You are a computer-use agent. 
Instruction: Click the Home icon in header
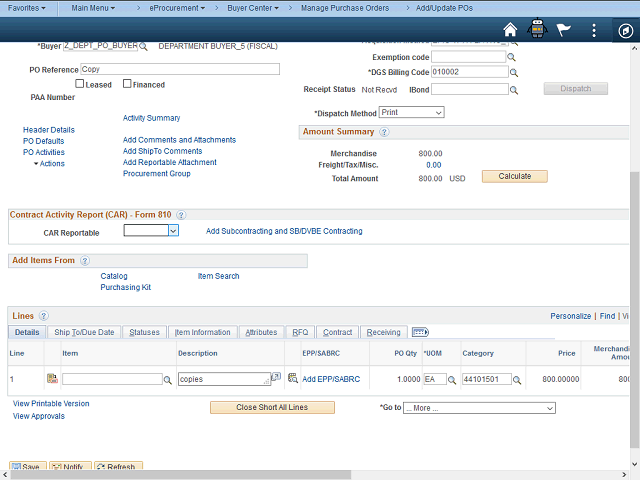(x=511, y=29)
